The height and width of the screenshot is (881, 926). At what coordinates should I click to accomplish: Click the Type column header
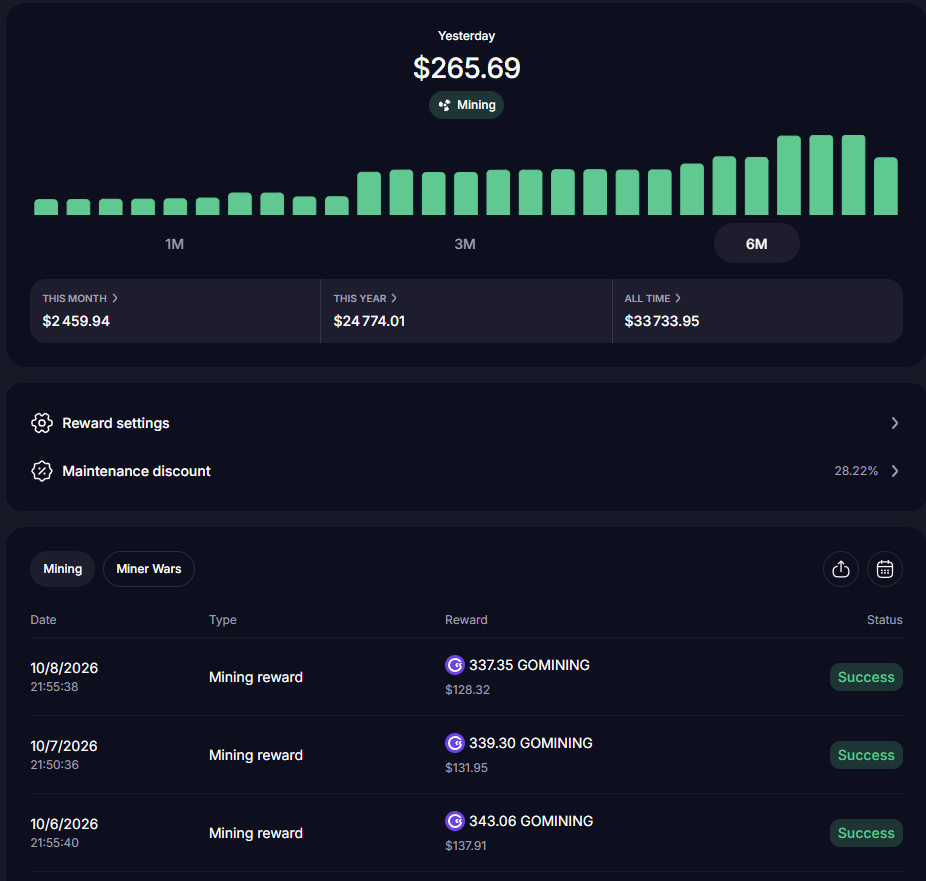click(223, 620)
